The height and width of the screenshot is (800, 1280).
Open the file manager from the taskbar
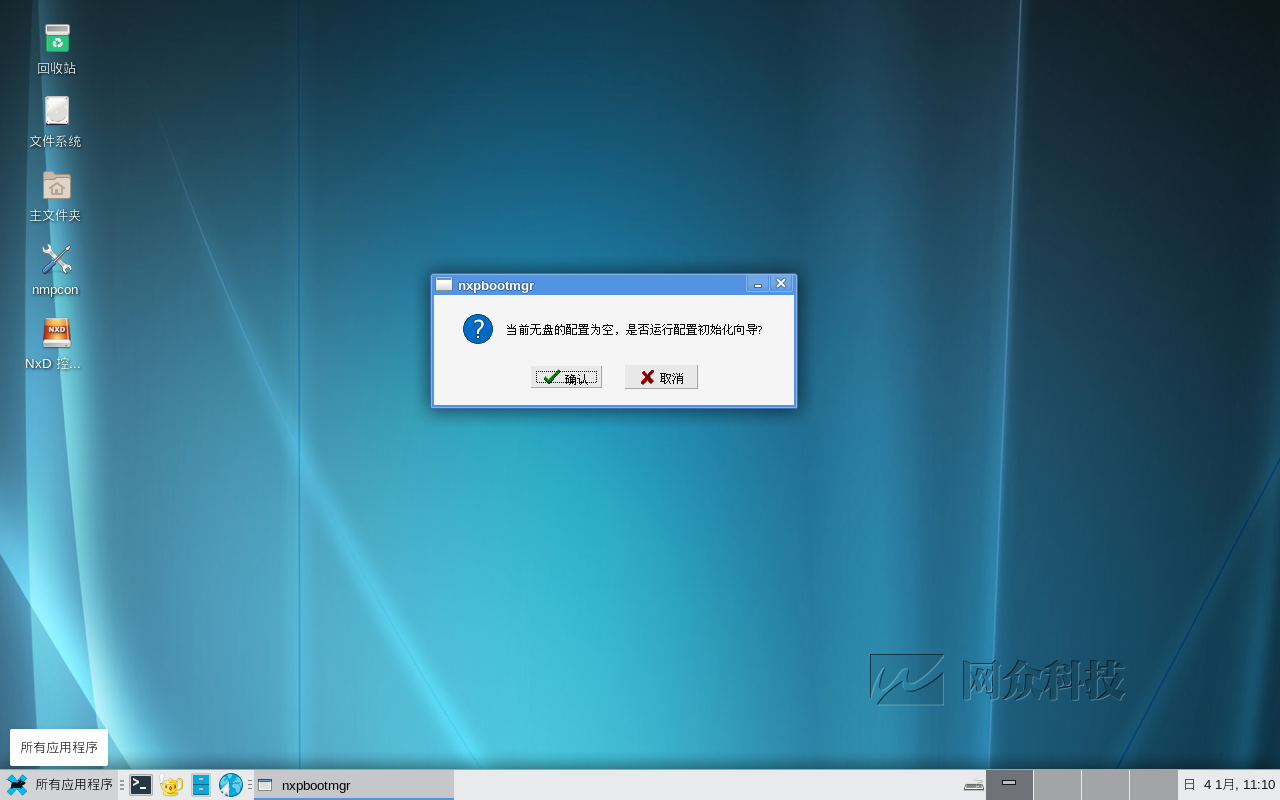click(201, 785)
